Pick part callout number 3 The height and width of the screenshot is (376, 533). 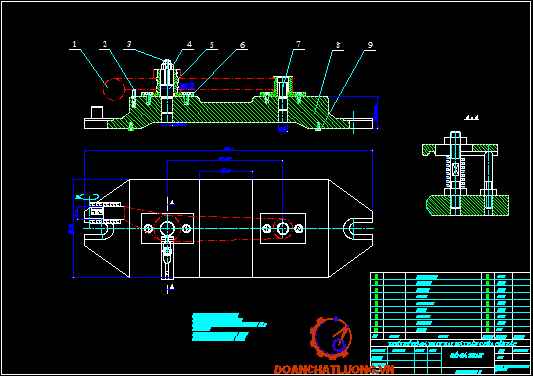[x=129, y=44]
